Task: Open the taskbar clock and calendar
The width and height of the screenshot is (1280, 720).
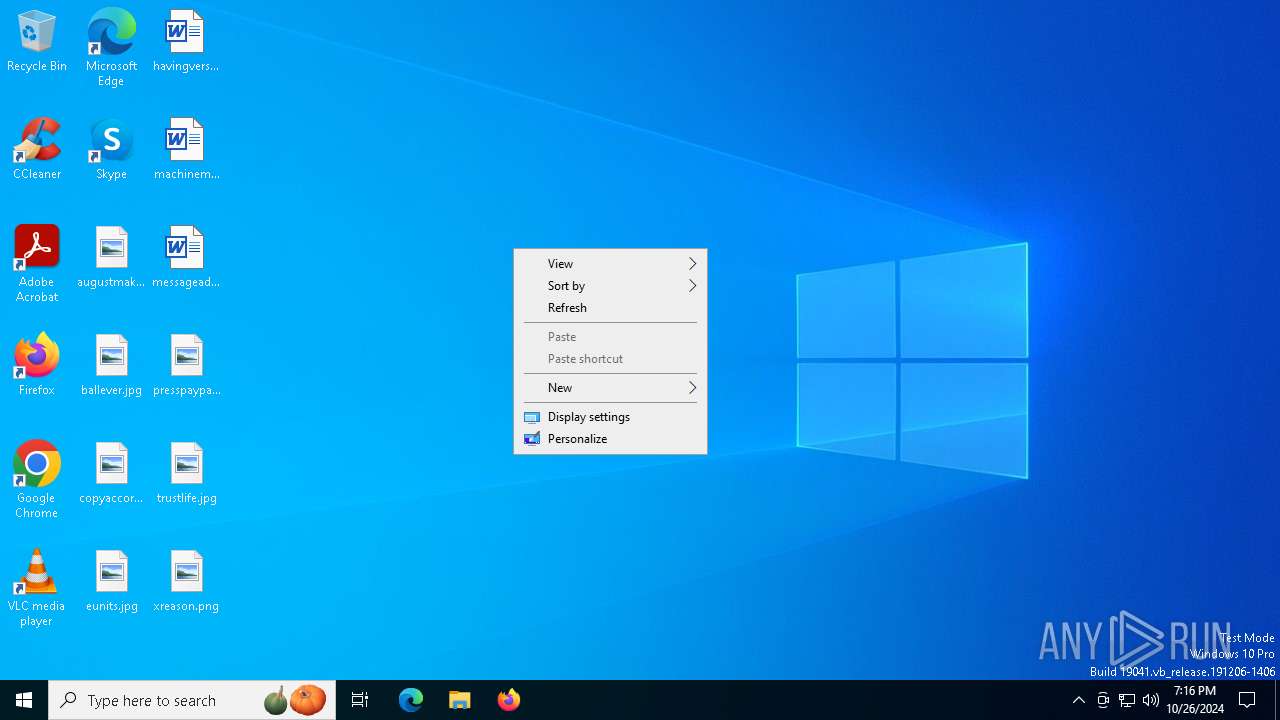Action: pos(1195,700)
